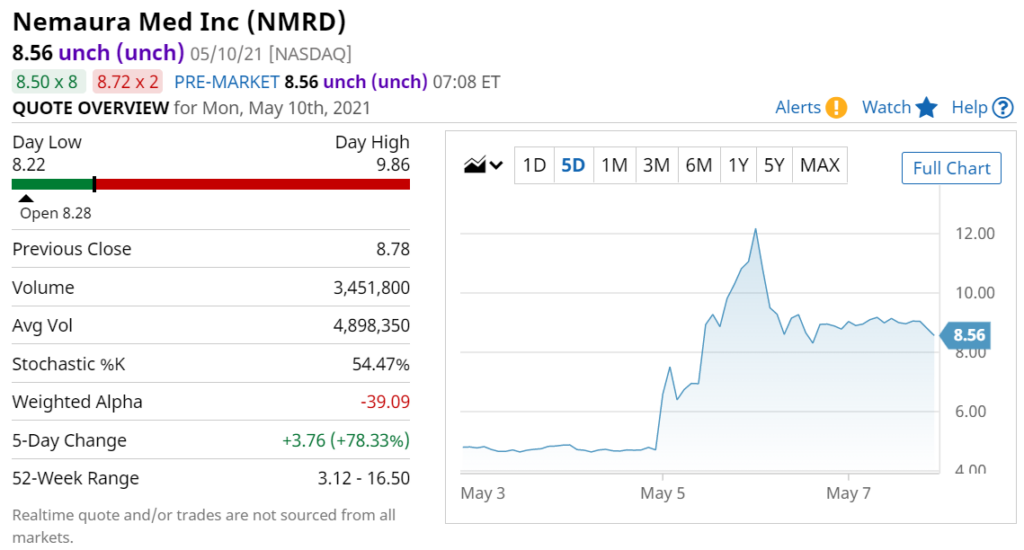Select the MAX chart range
The height and width of the screenshot is (550, 1024).
click(x=820, y=165)
